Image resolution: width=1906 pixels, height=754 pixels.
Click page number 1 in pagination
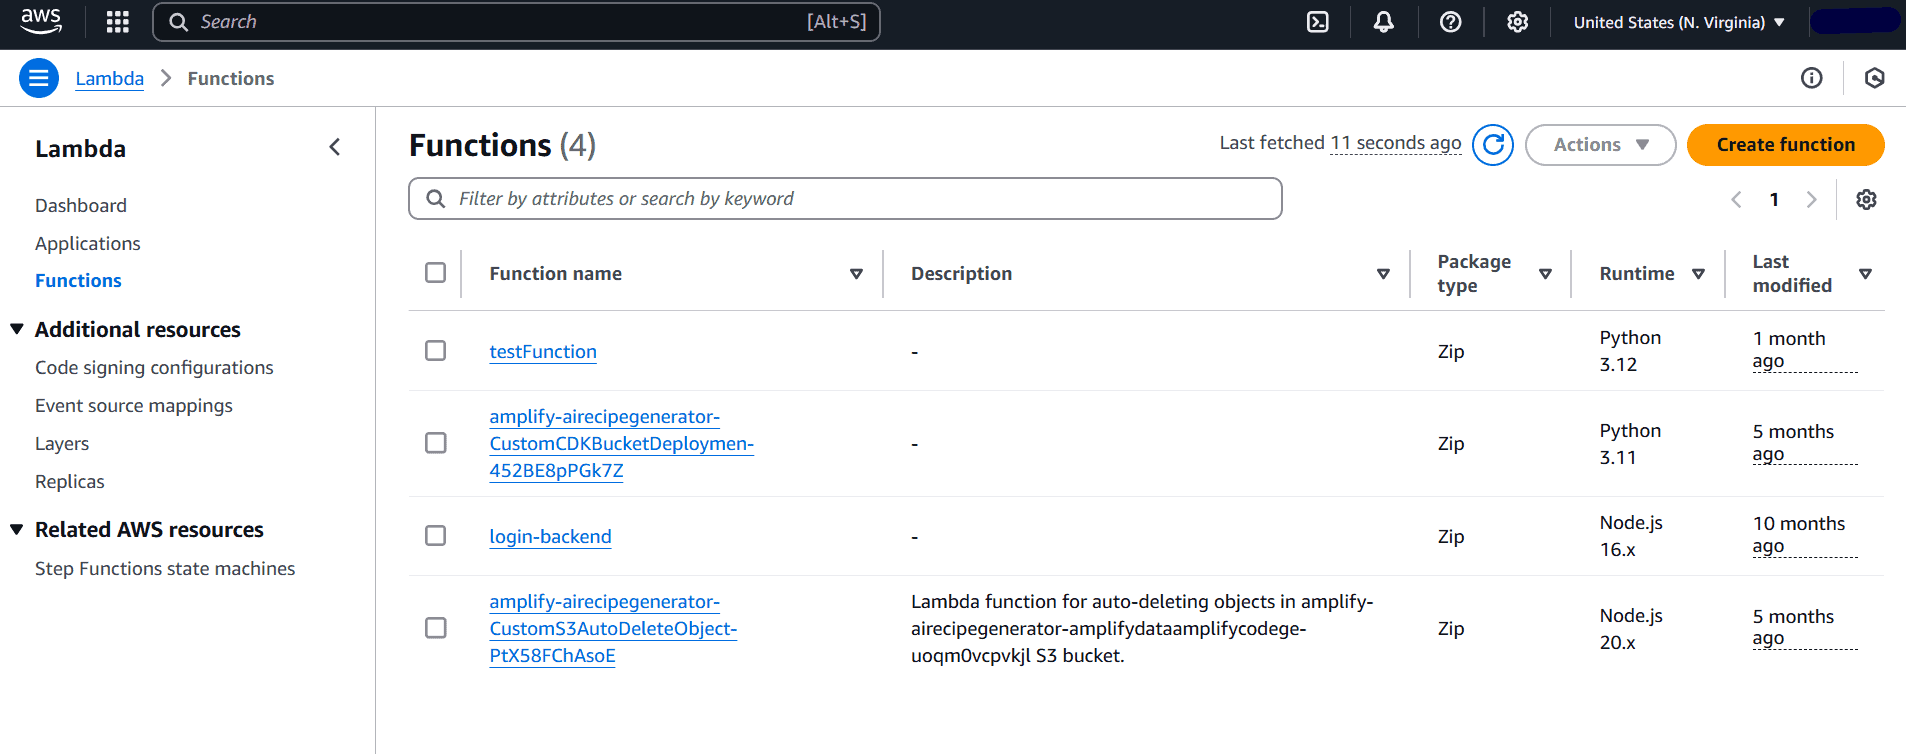tap(1774, 199)
